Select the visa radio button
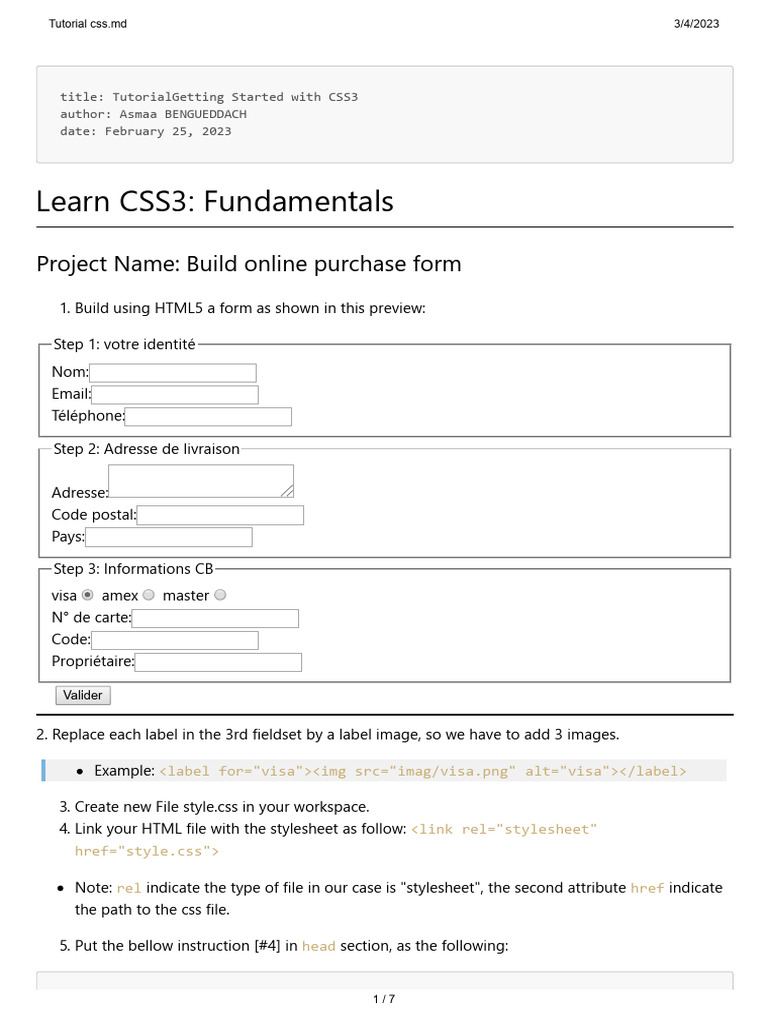This screenshot has height=1024, width=768. 88,595
